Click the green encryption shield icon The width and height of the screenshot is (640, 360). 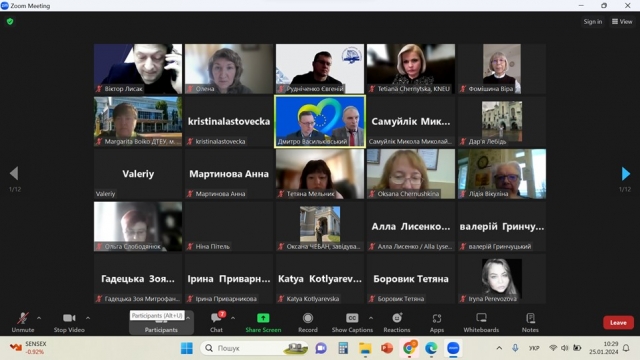pos(10,22)
